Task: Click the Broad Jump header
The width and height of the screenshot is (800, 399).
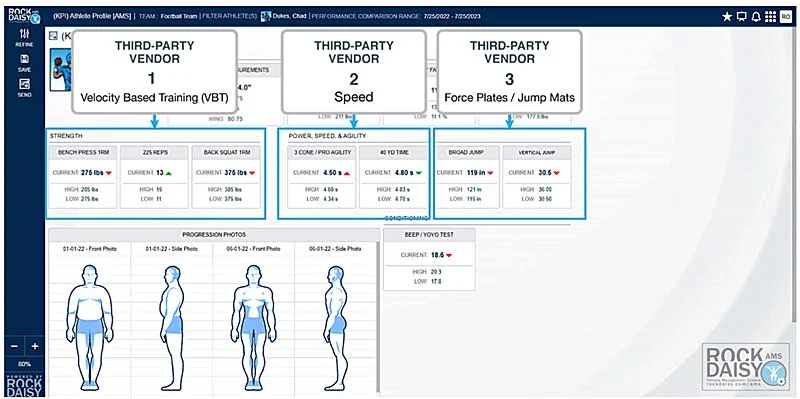Action: (466, 153)
